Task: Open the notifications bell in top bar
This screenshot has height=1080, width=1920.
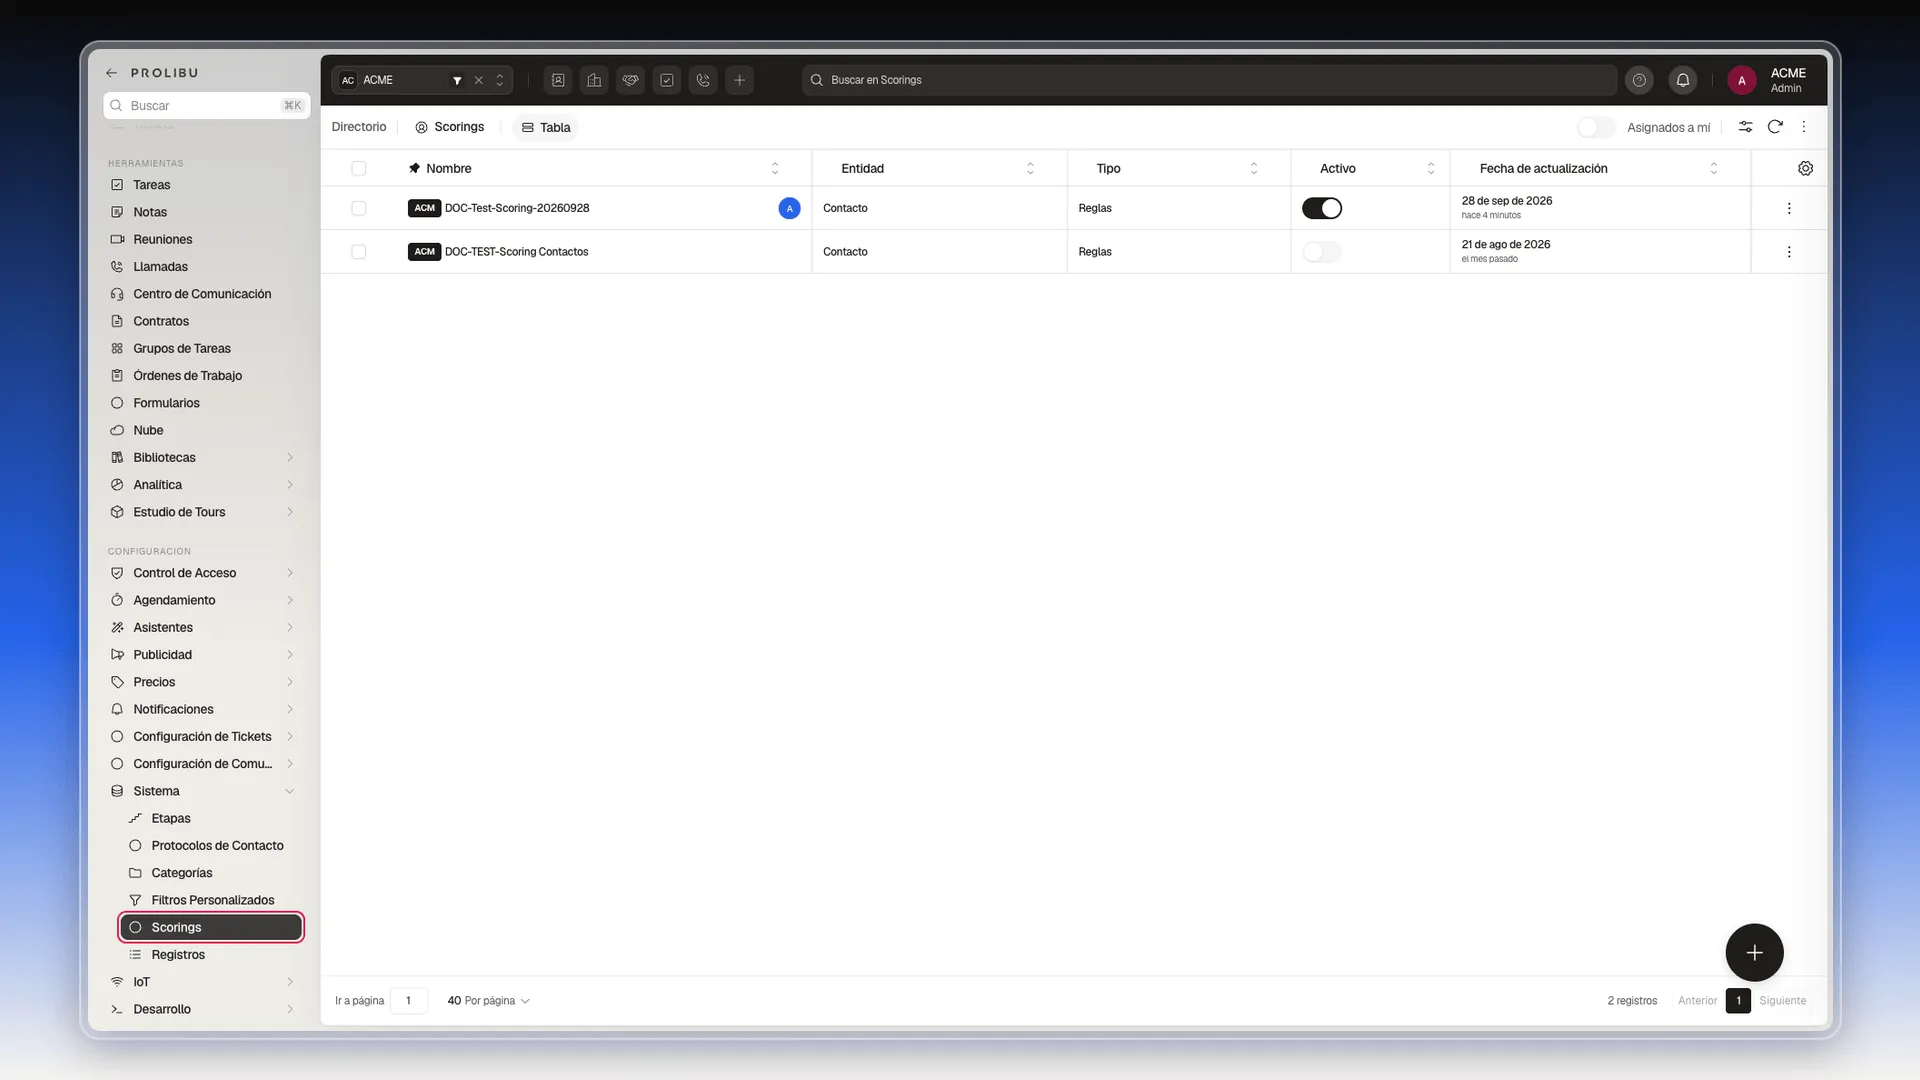Action: coord(1683,80)
